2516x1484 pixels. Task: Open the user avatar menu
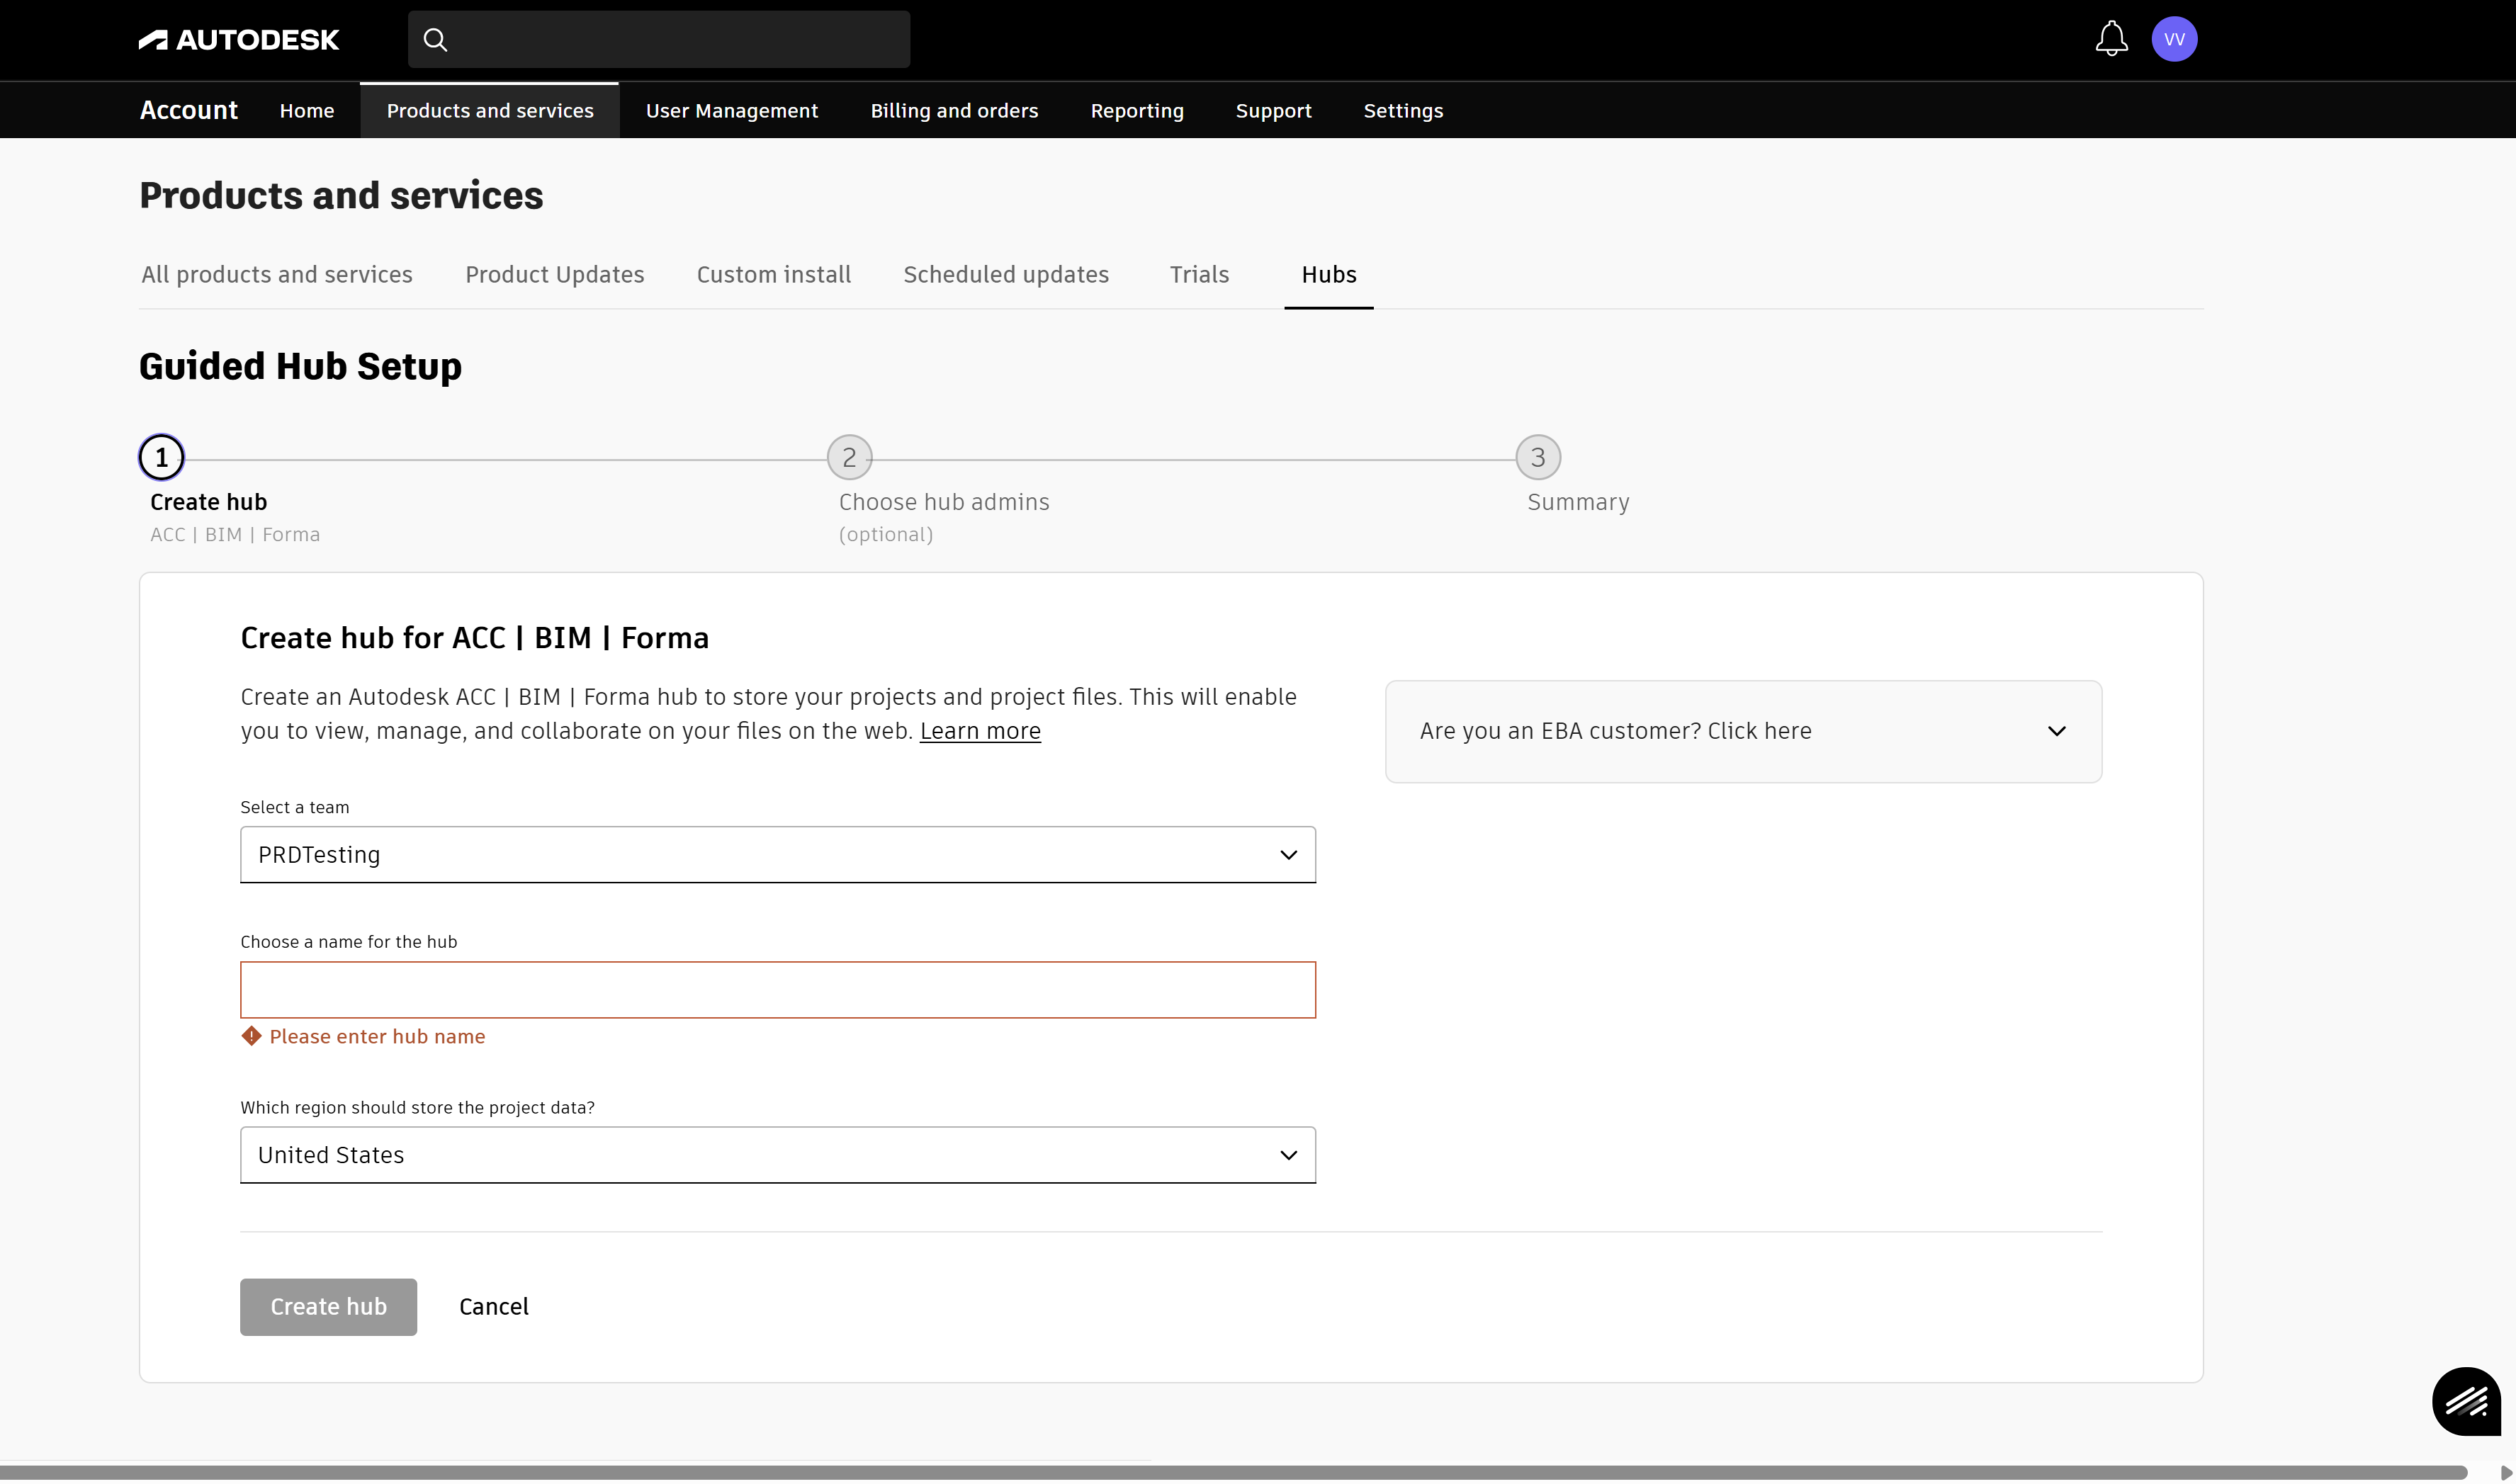(x=2174, y=39)
